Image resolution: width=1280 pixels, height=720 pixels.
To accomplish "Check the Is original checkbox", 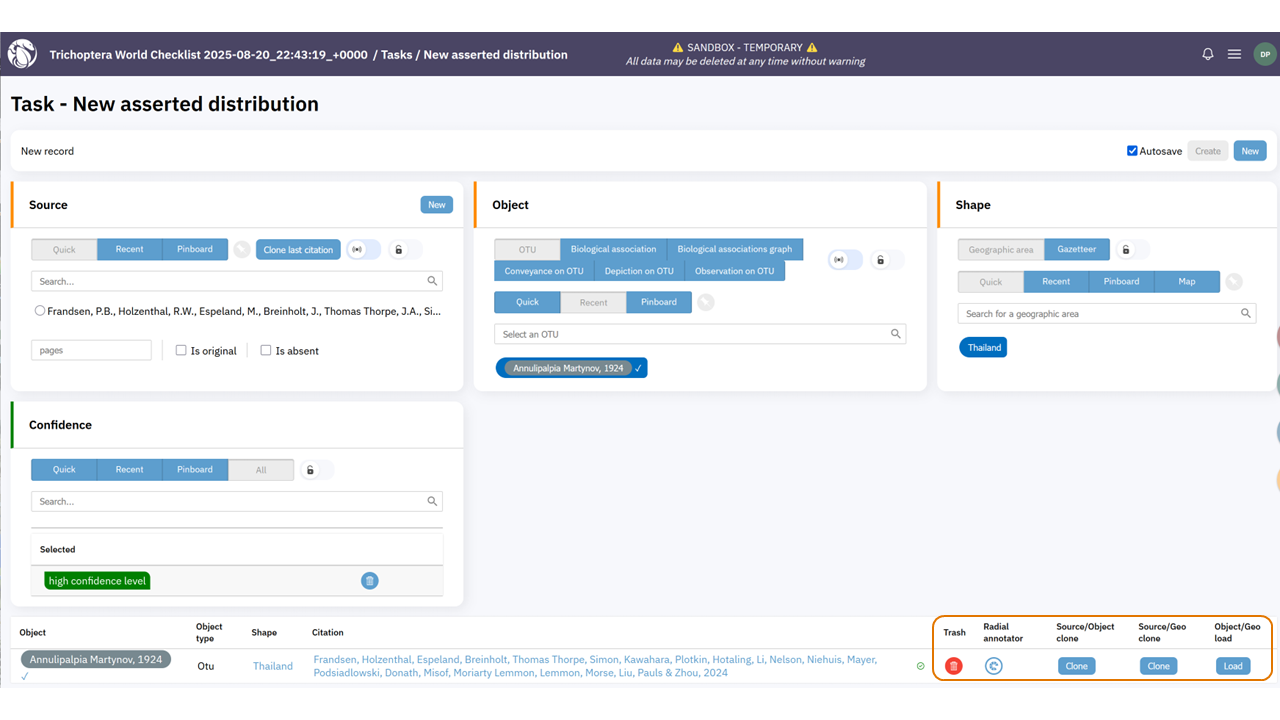I will 181,351.
